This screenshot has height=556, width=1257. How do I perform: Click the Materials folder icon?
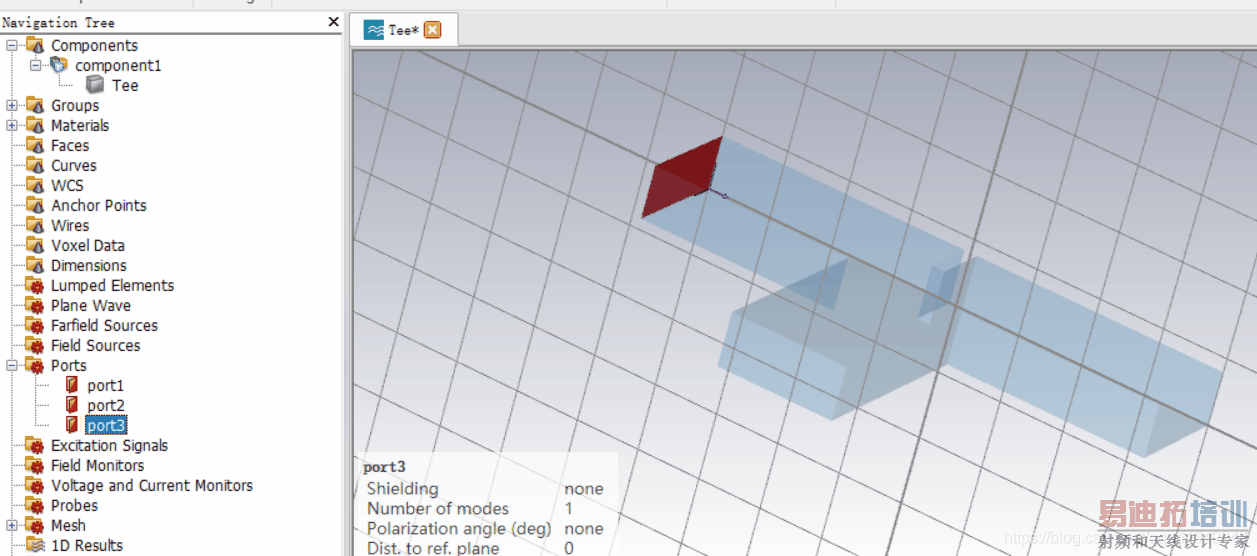tap(35, 125)
